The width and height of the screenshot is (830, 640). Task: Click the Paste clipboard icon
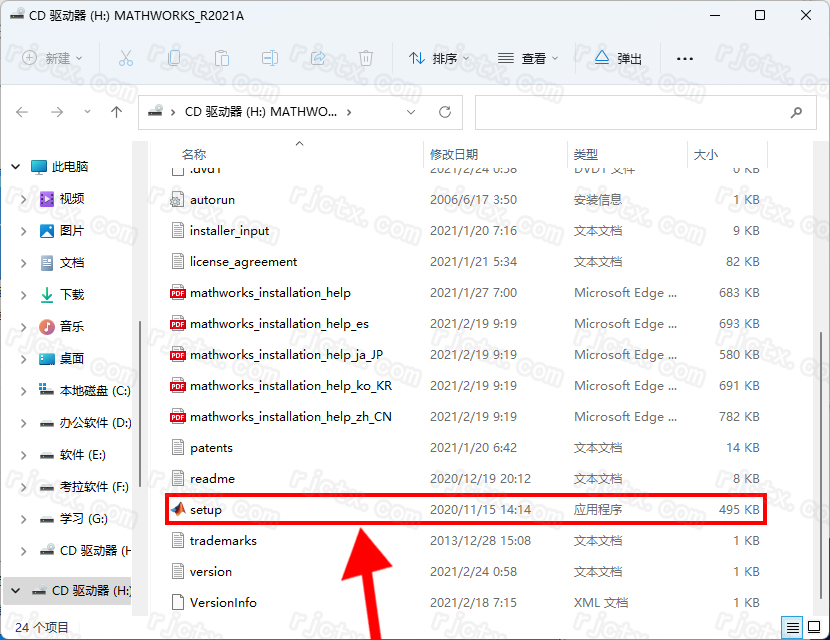coord(222,58)
